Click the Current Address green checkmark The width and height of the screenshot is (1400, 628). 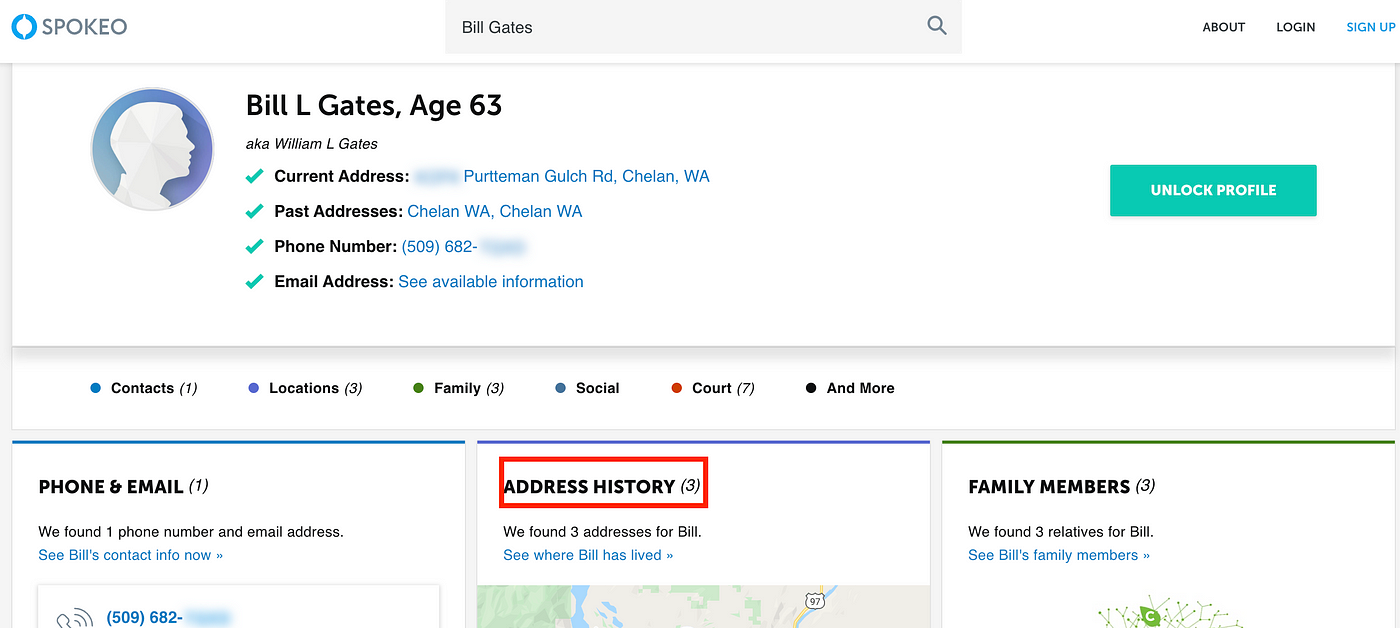coord(255,177)
